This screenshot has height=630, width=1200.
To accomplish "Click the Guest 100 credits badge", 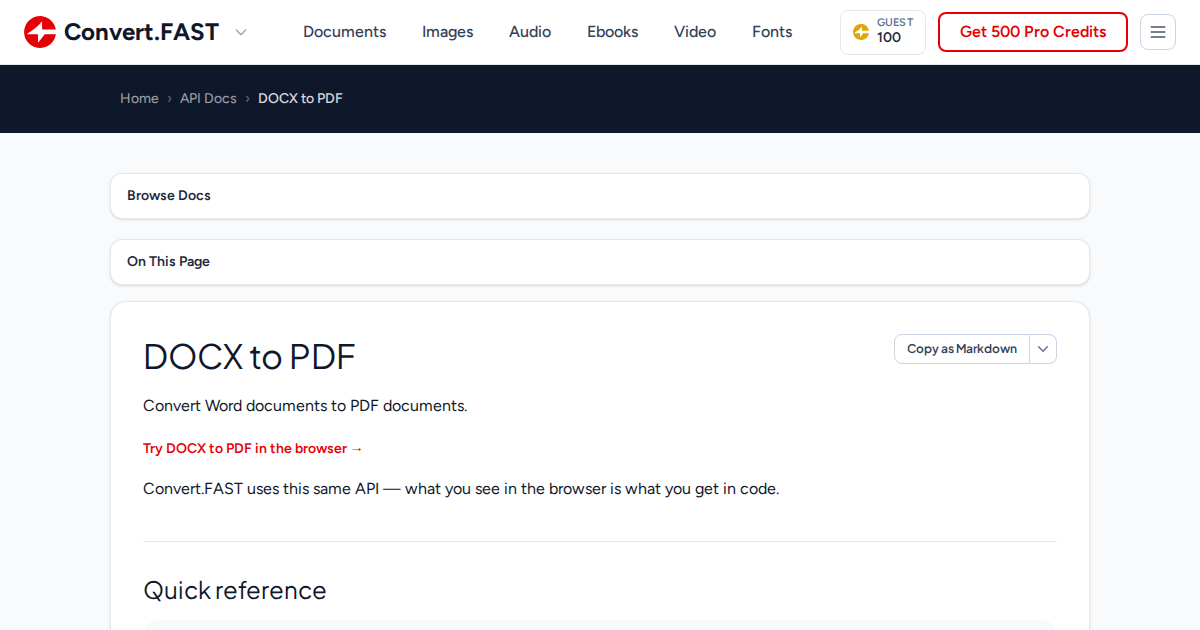I will point(883,32).
